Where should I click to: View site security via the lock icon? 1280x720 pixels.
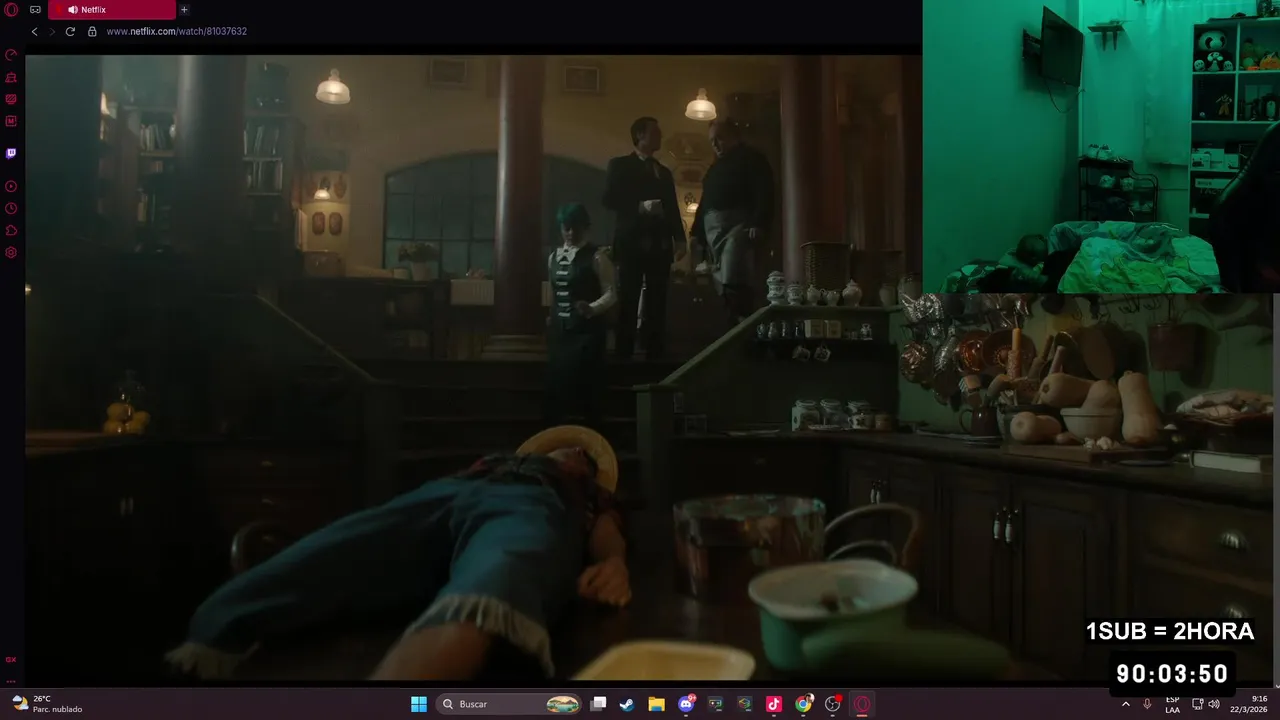pos(92,31)
